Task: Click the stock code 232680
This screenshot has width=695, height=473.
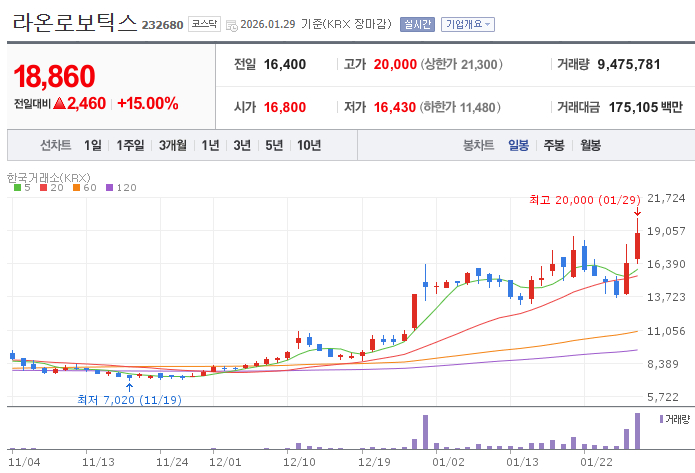Action: [x=162, y=25]
